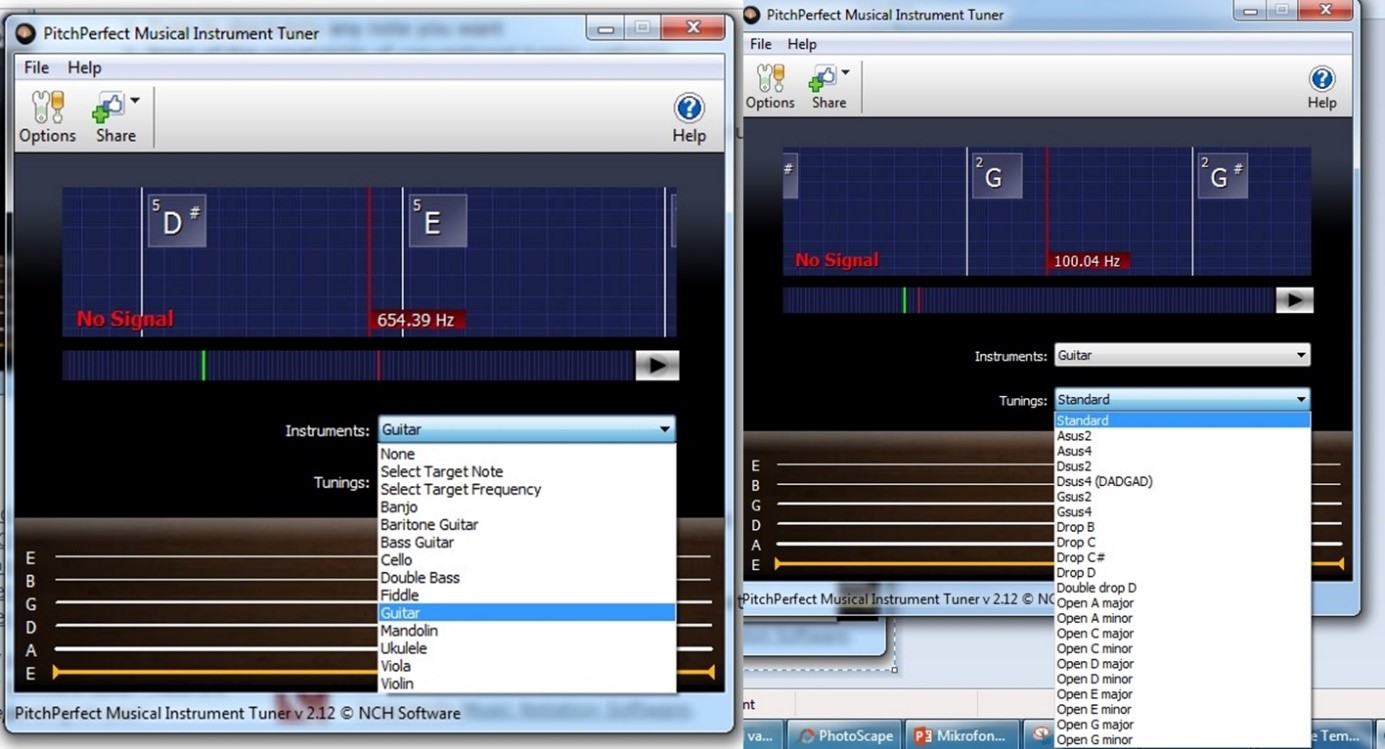Click the Share icon in left window
Image resolution: width=1385 pixels, height=749 pixels.
110,116
